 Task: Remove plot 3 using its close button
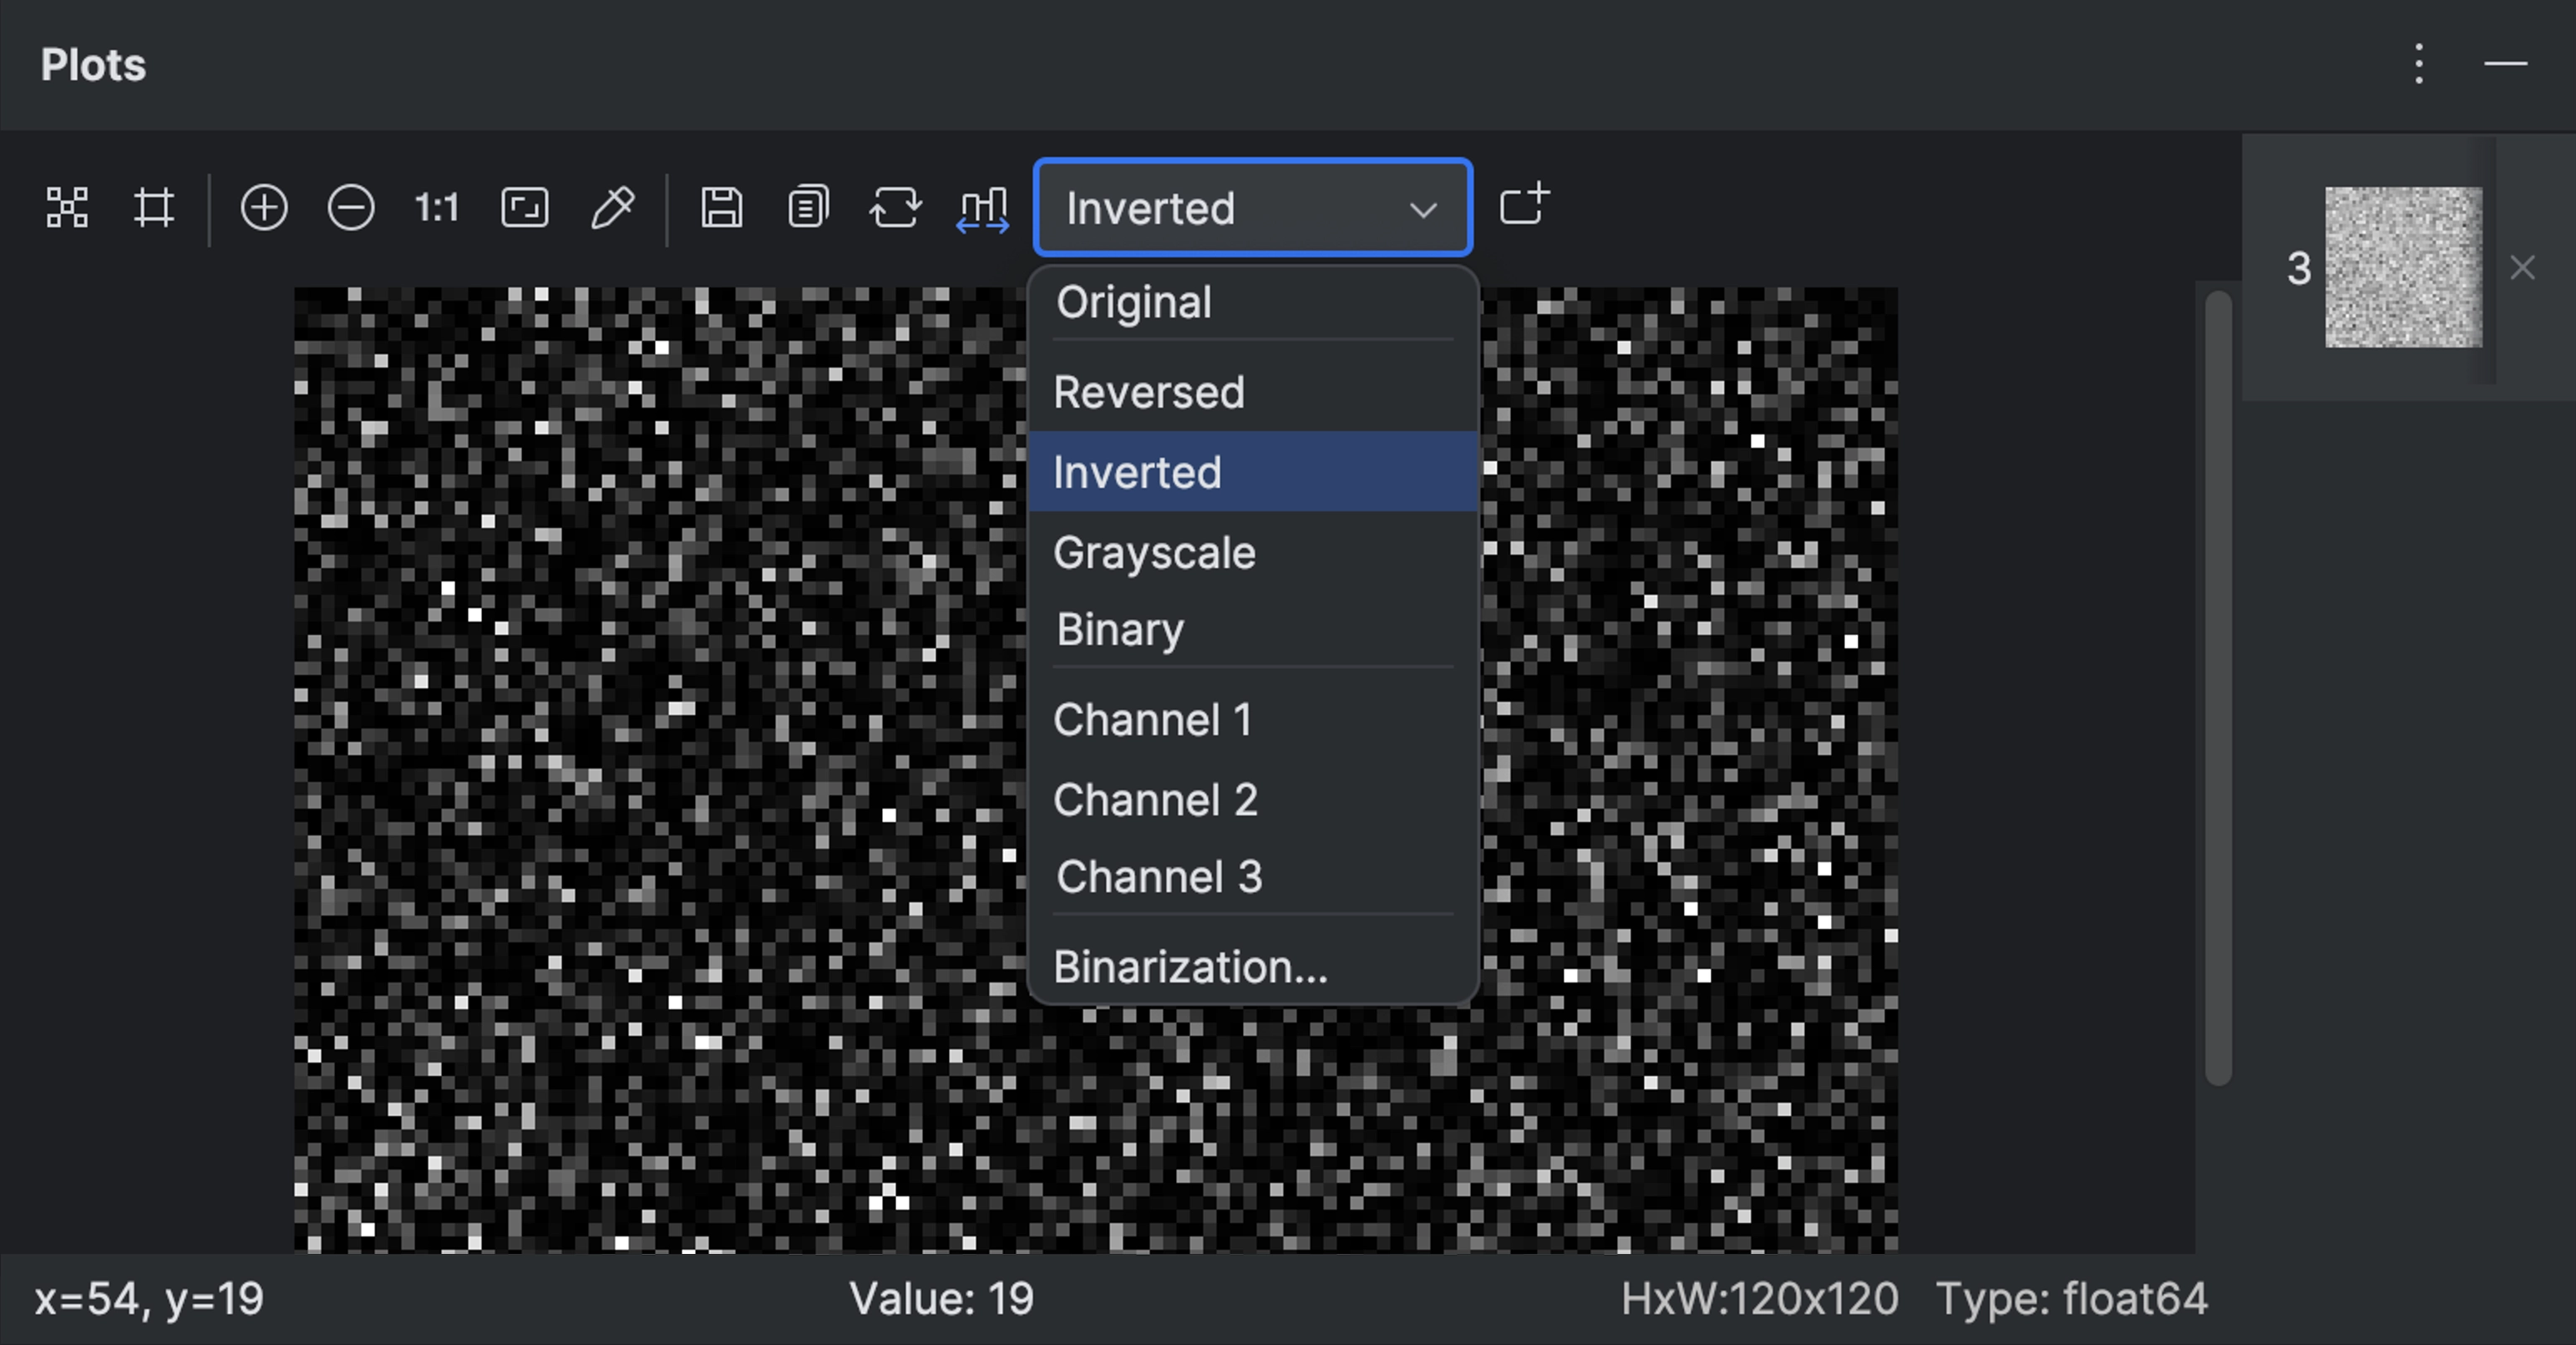[2524, 267]
